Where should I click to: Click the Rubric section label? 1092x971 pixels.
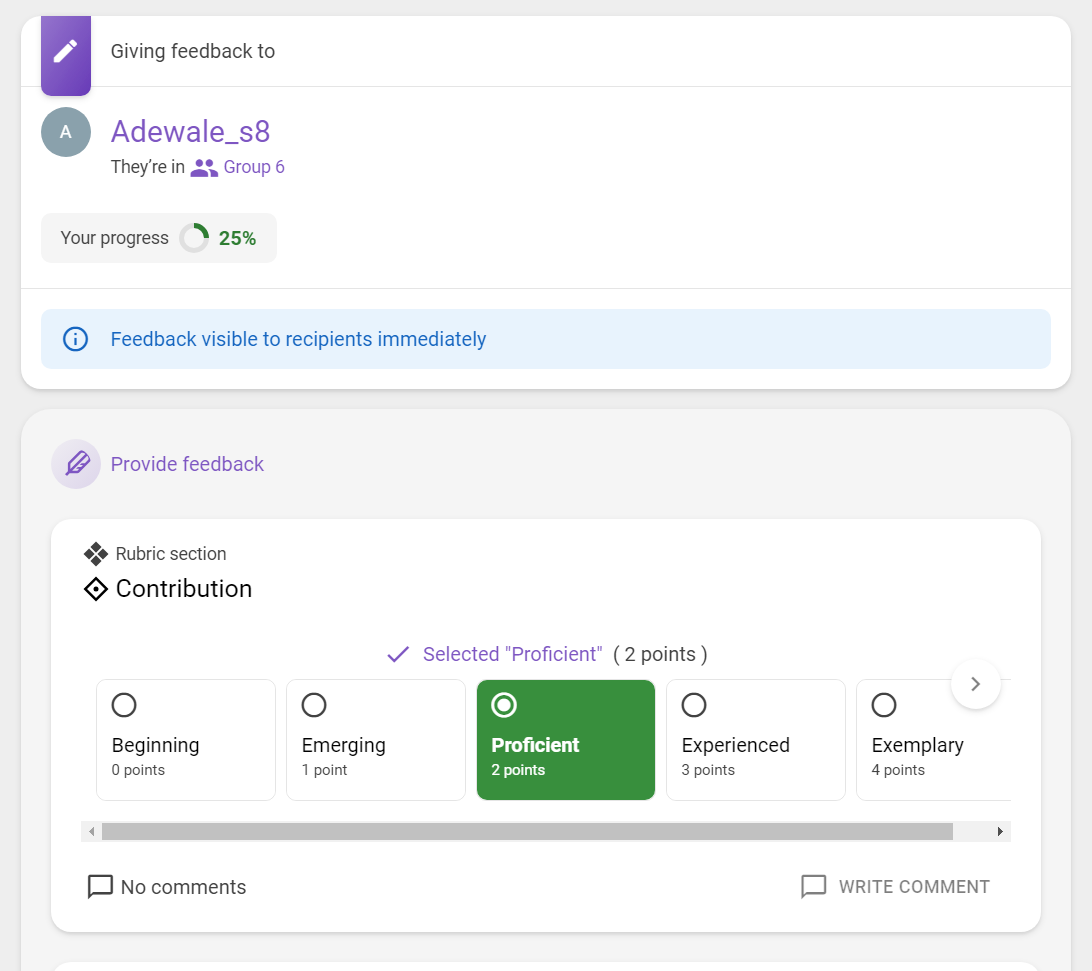pyautogui.click(x=171, y=554)
